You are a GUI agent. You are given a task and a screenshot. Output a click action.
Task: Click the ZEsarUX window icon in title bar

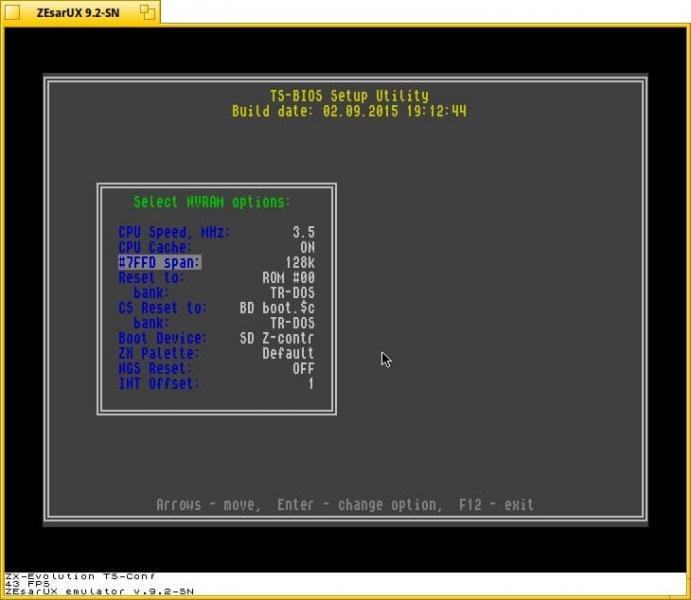[12, 12]
